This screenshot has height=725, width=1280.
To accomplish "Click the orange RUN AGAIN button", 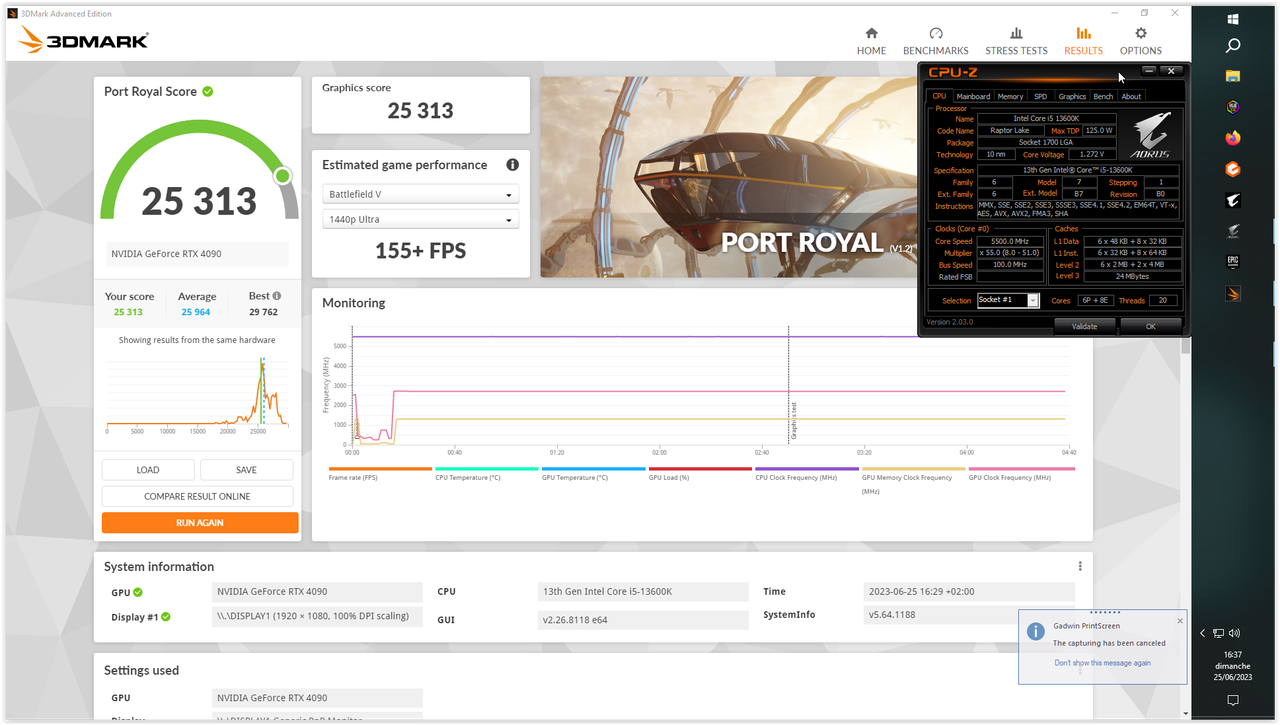I will click(x=200, y=523).
